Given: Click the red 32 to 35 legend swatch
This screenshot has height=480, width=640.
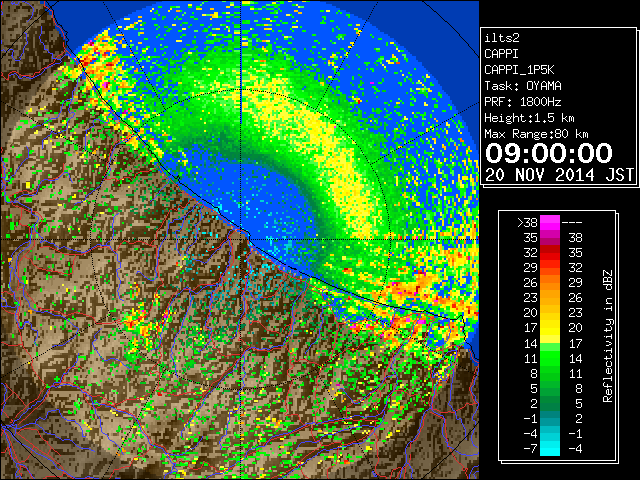Looking at the screenshot, I should coord(550,253).
